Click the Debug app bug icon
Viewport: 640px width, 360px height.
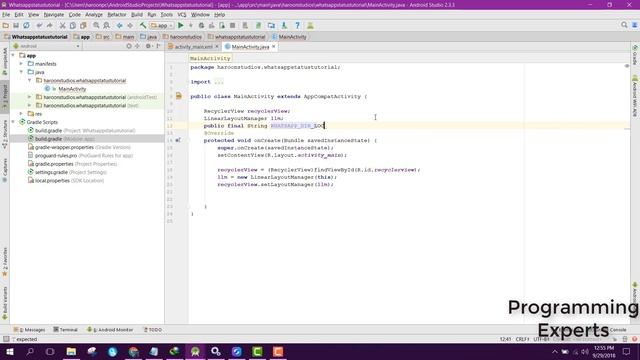click(x=201, y=25)
